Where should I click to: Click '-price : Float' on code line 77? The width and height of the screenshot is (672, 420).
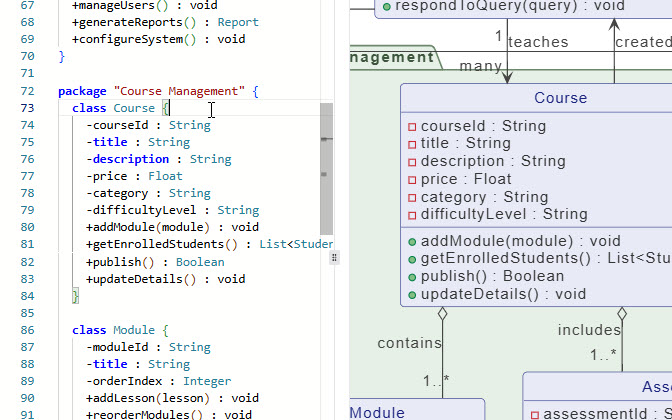[x=134, y=176]
